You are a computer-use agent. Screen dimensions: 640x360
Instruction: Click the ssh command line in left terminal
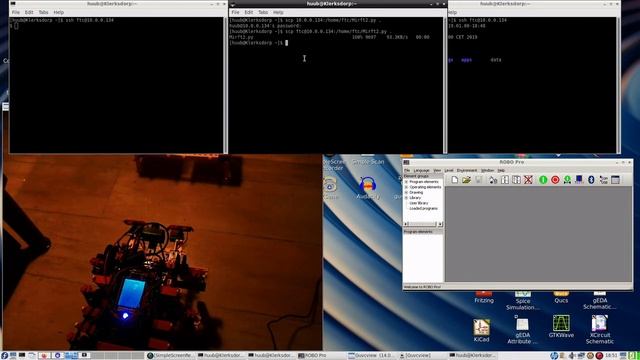tap(62, 20)
